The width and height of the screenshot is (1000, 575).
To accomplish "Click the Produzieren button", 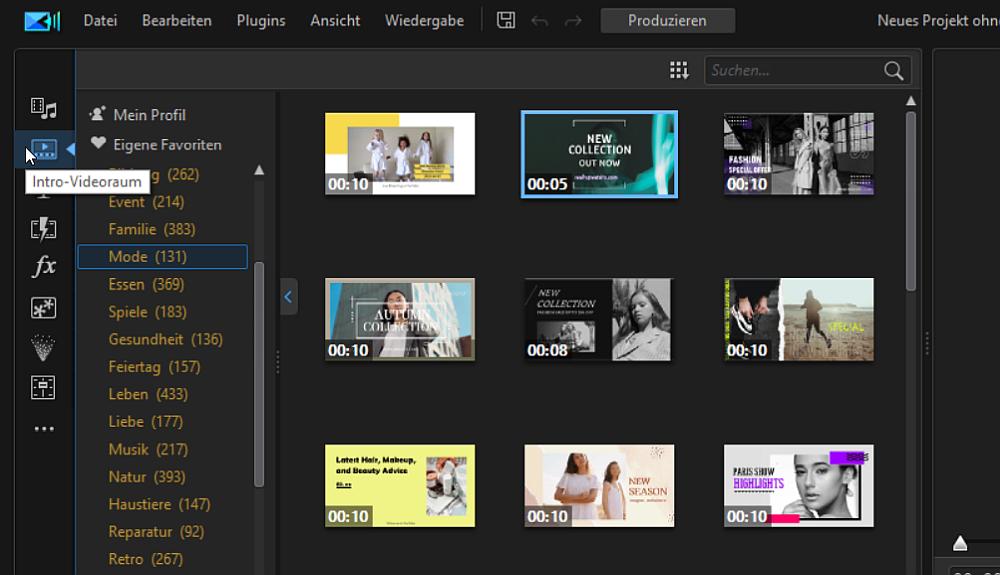I will [x=668, y=20].
